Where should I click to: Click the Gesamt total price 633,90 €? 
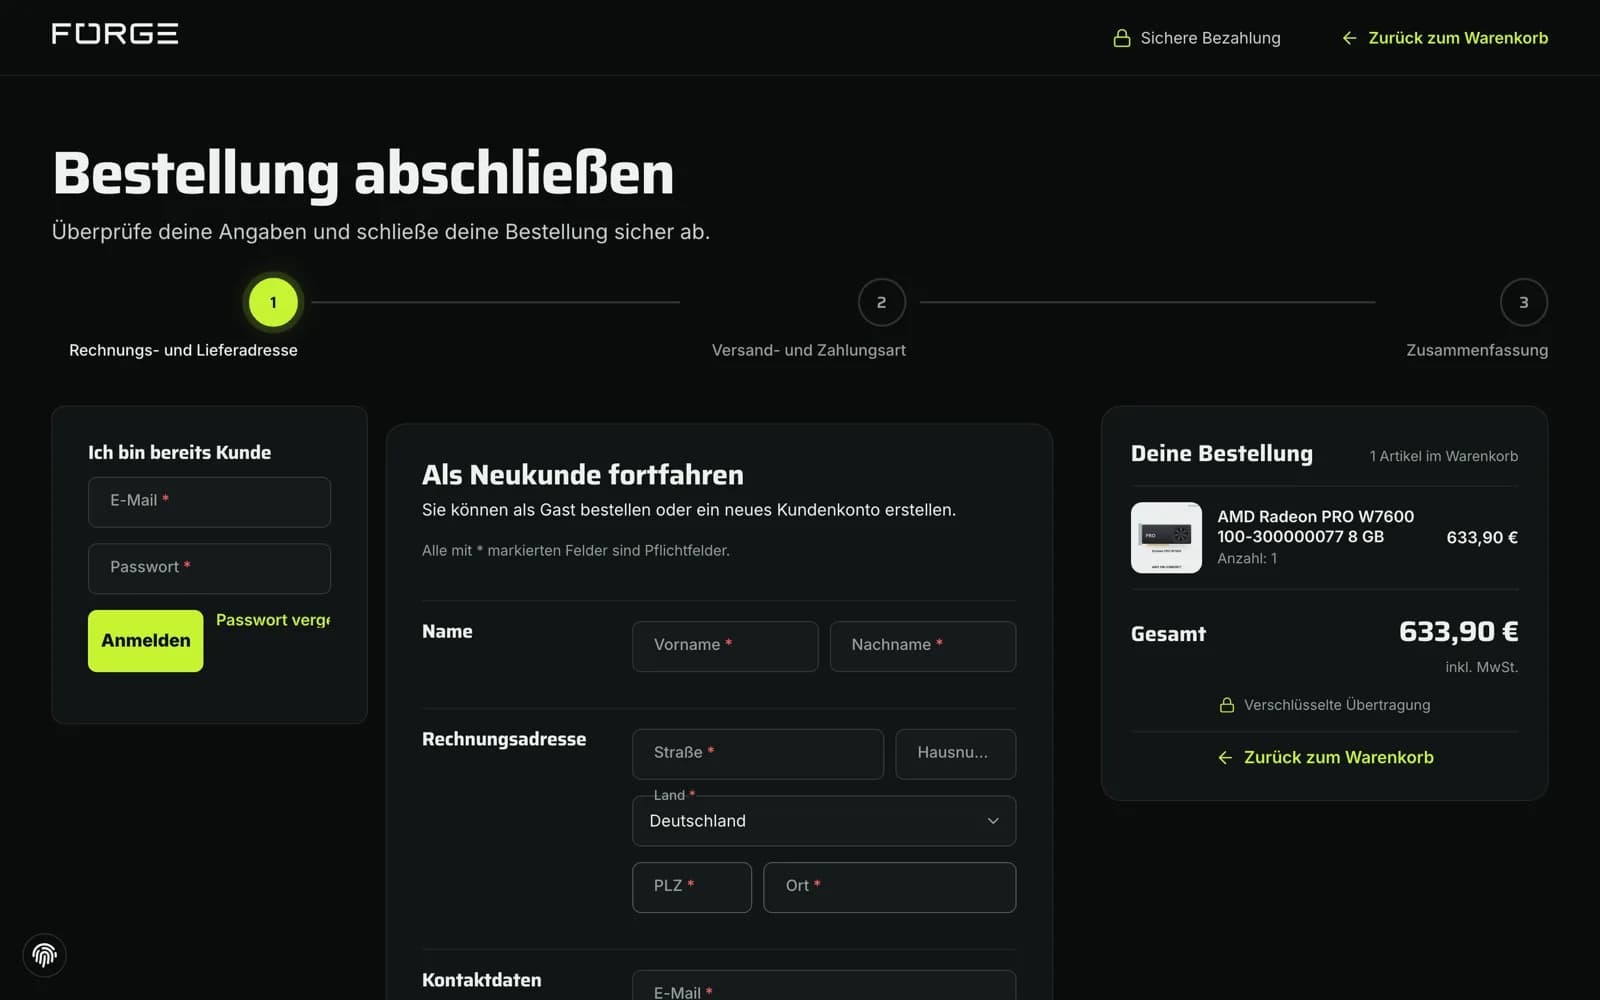1458,632
